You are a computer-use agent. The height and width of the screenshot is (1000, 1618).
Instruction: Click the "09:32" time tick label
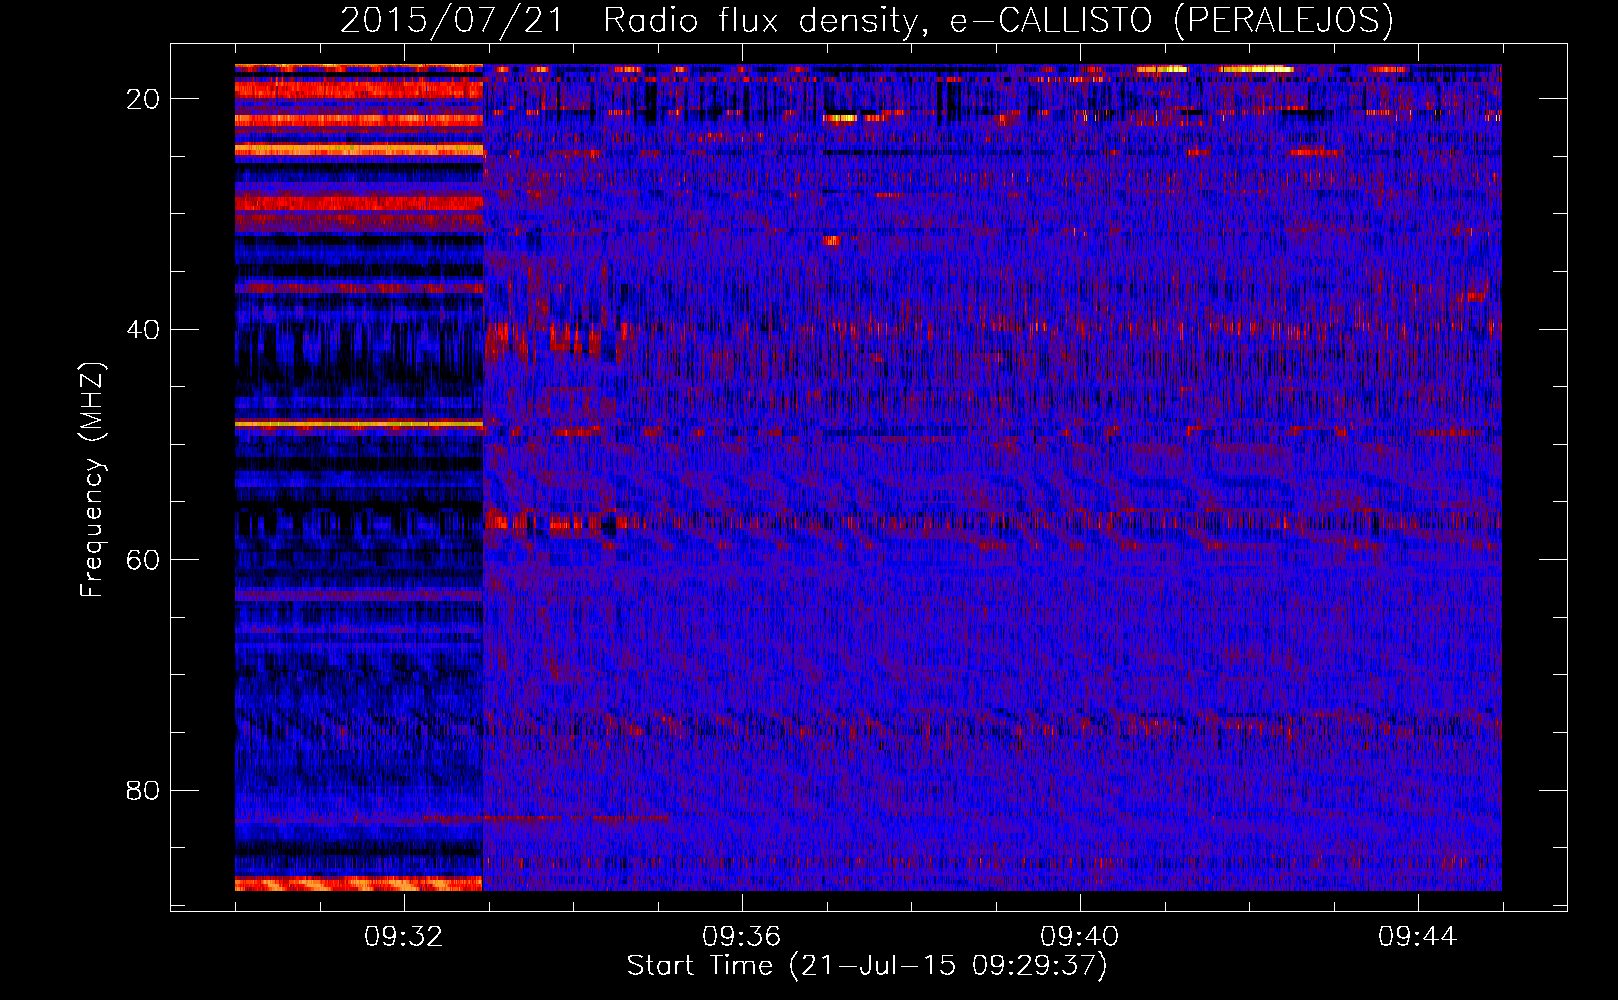click(403, 936)
